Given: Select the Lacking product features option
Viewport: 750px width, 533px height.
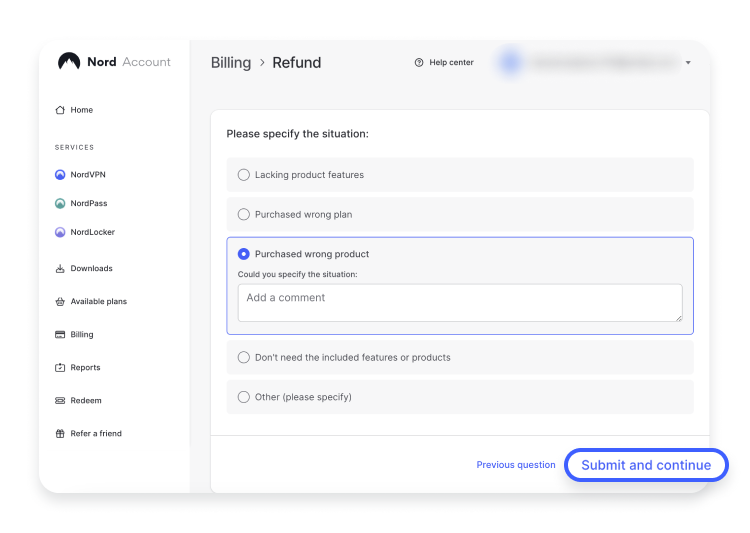Looking at the screenshot, I should click(244, 175).
